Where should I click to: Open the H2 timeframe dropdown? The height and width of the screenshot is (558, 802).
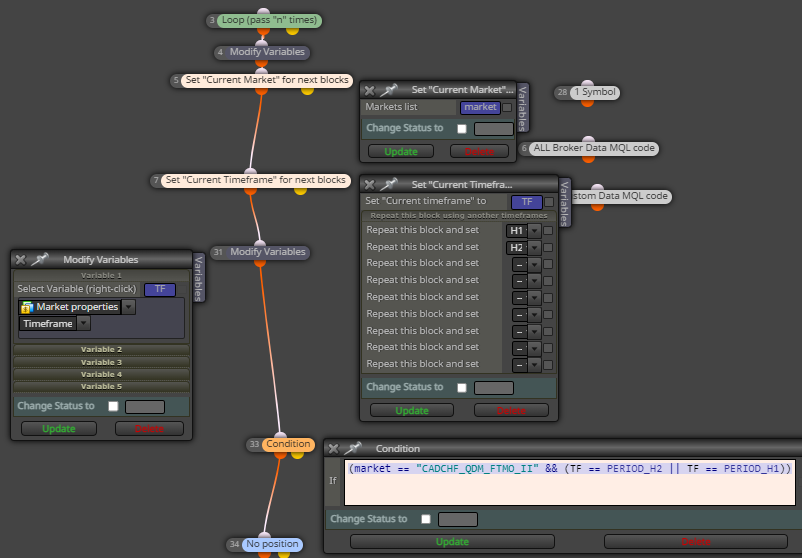coord(534,248)
